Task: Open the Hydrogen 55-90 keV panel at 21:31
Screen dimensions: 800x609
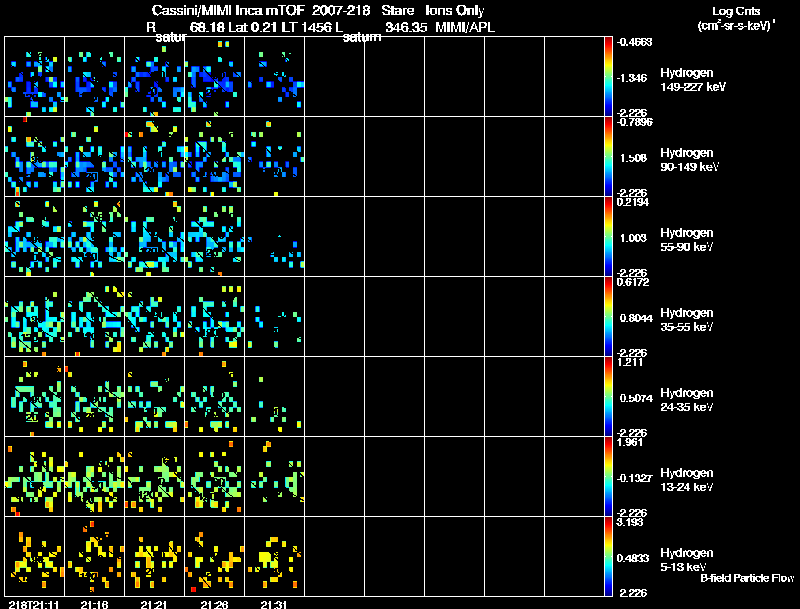Action: (274, 237)
